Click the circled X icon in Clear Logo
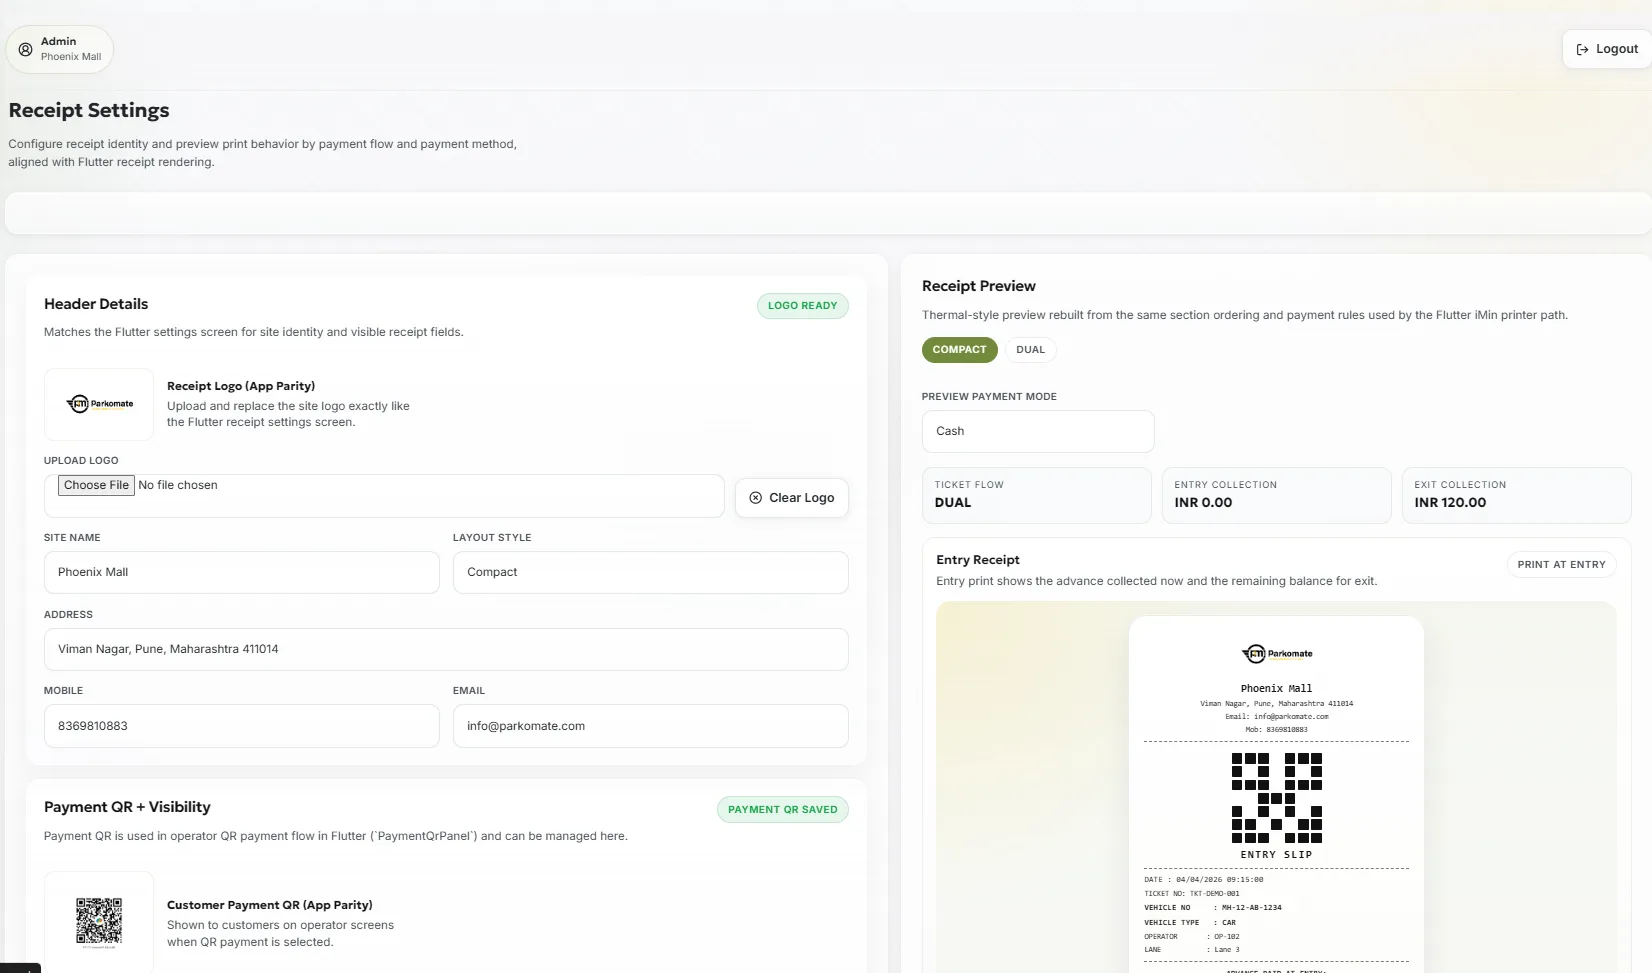The image size is (1652, 973). click(756, 498)
